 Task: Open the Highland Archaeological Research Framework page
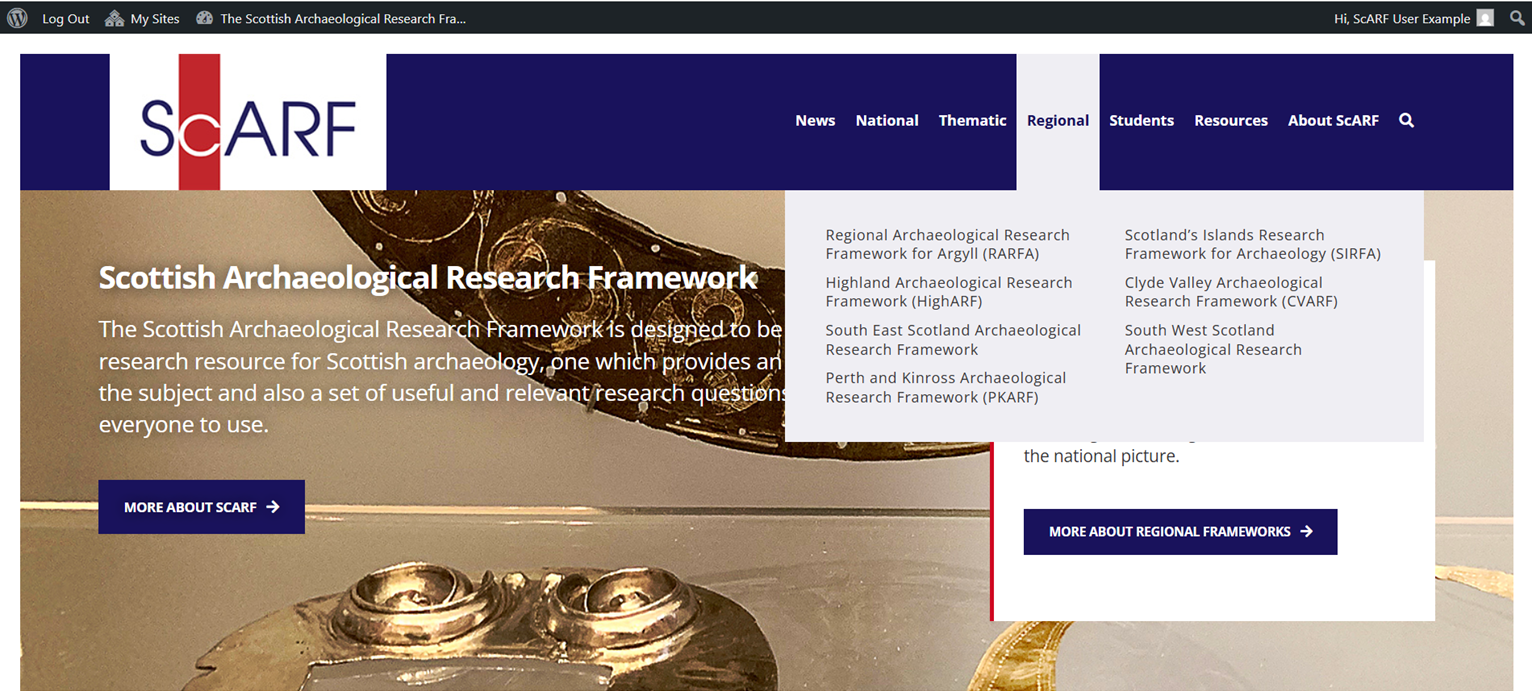[948, 291]
